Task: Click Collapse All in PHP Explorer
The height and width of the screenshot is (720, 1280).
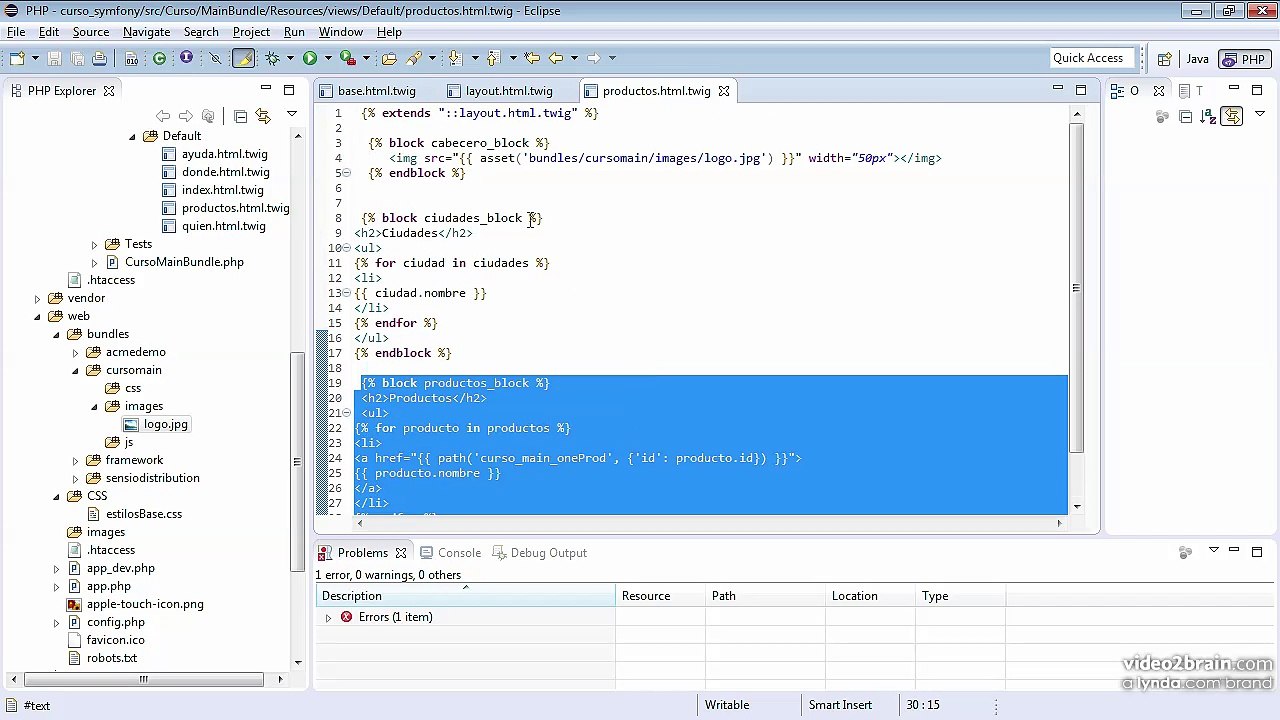Action: click(x=240, y=116)
